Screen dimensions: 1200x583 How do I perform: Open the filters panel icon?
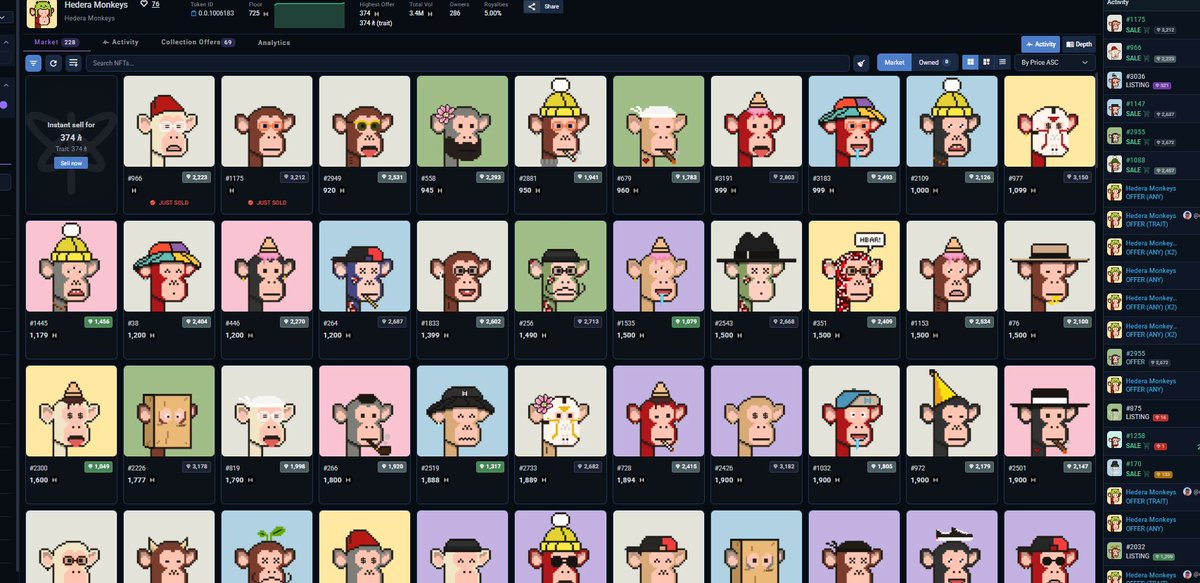[34, 63]
